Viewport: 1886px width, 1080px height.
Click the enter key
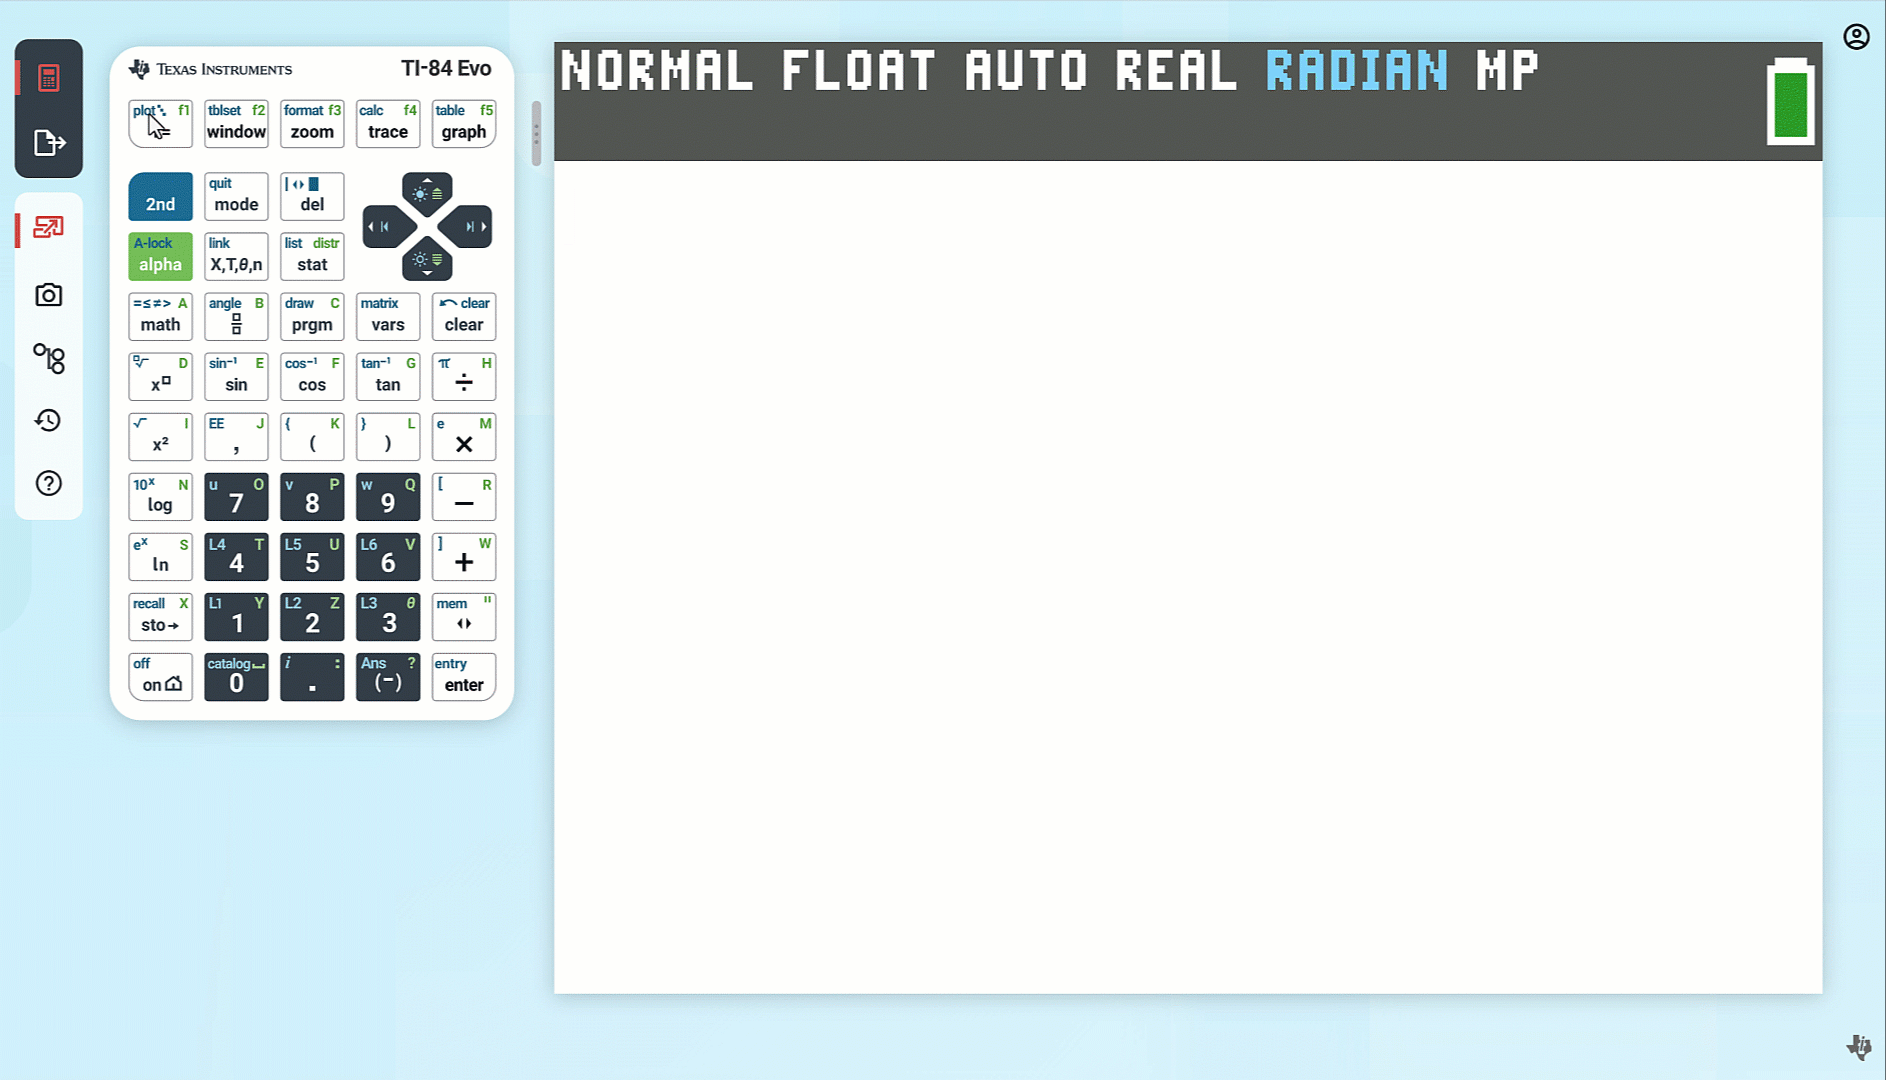pos(464,677)
